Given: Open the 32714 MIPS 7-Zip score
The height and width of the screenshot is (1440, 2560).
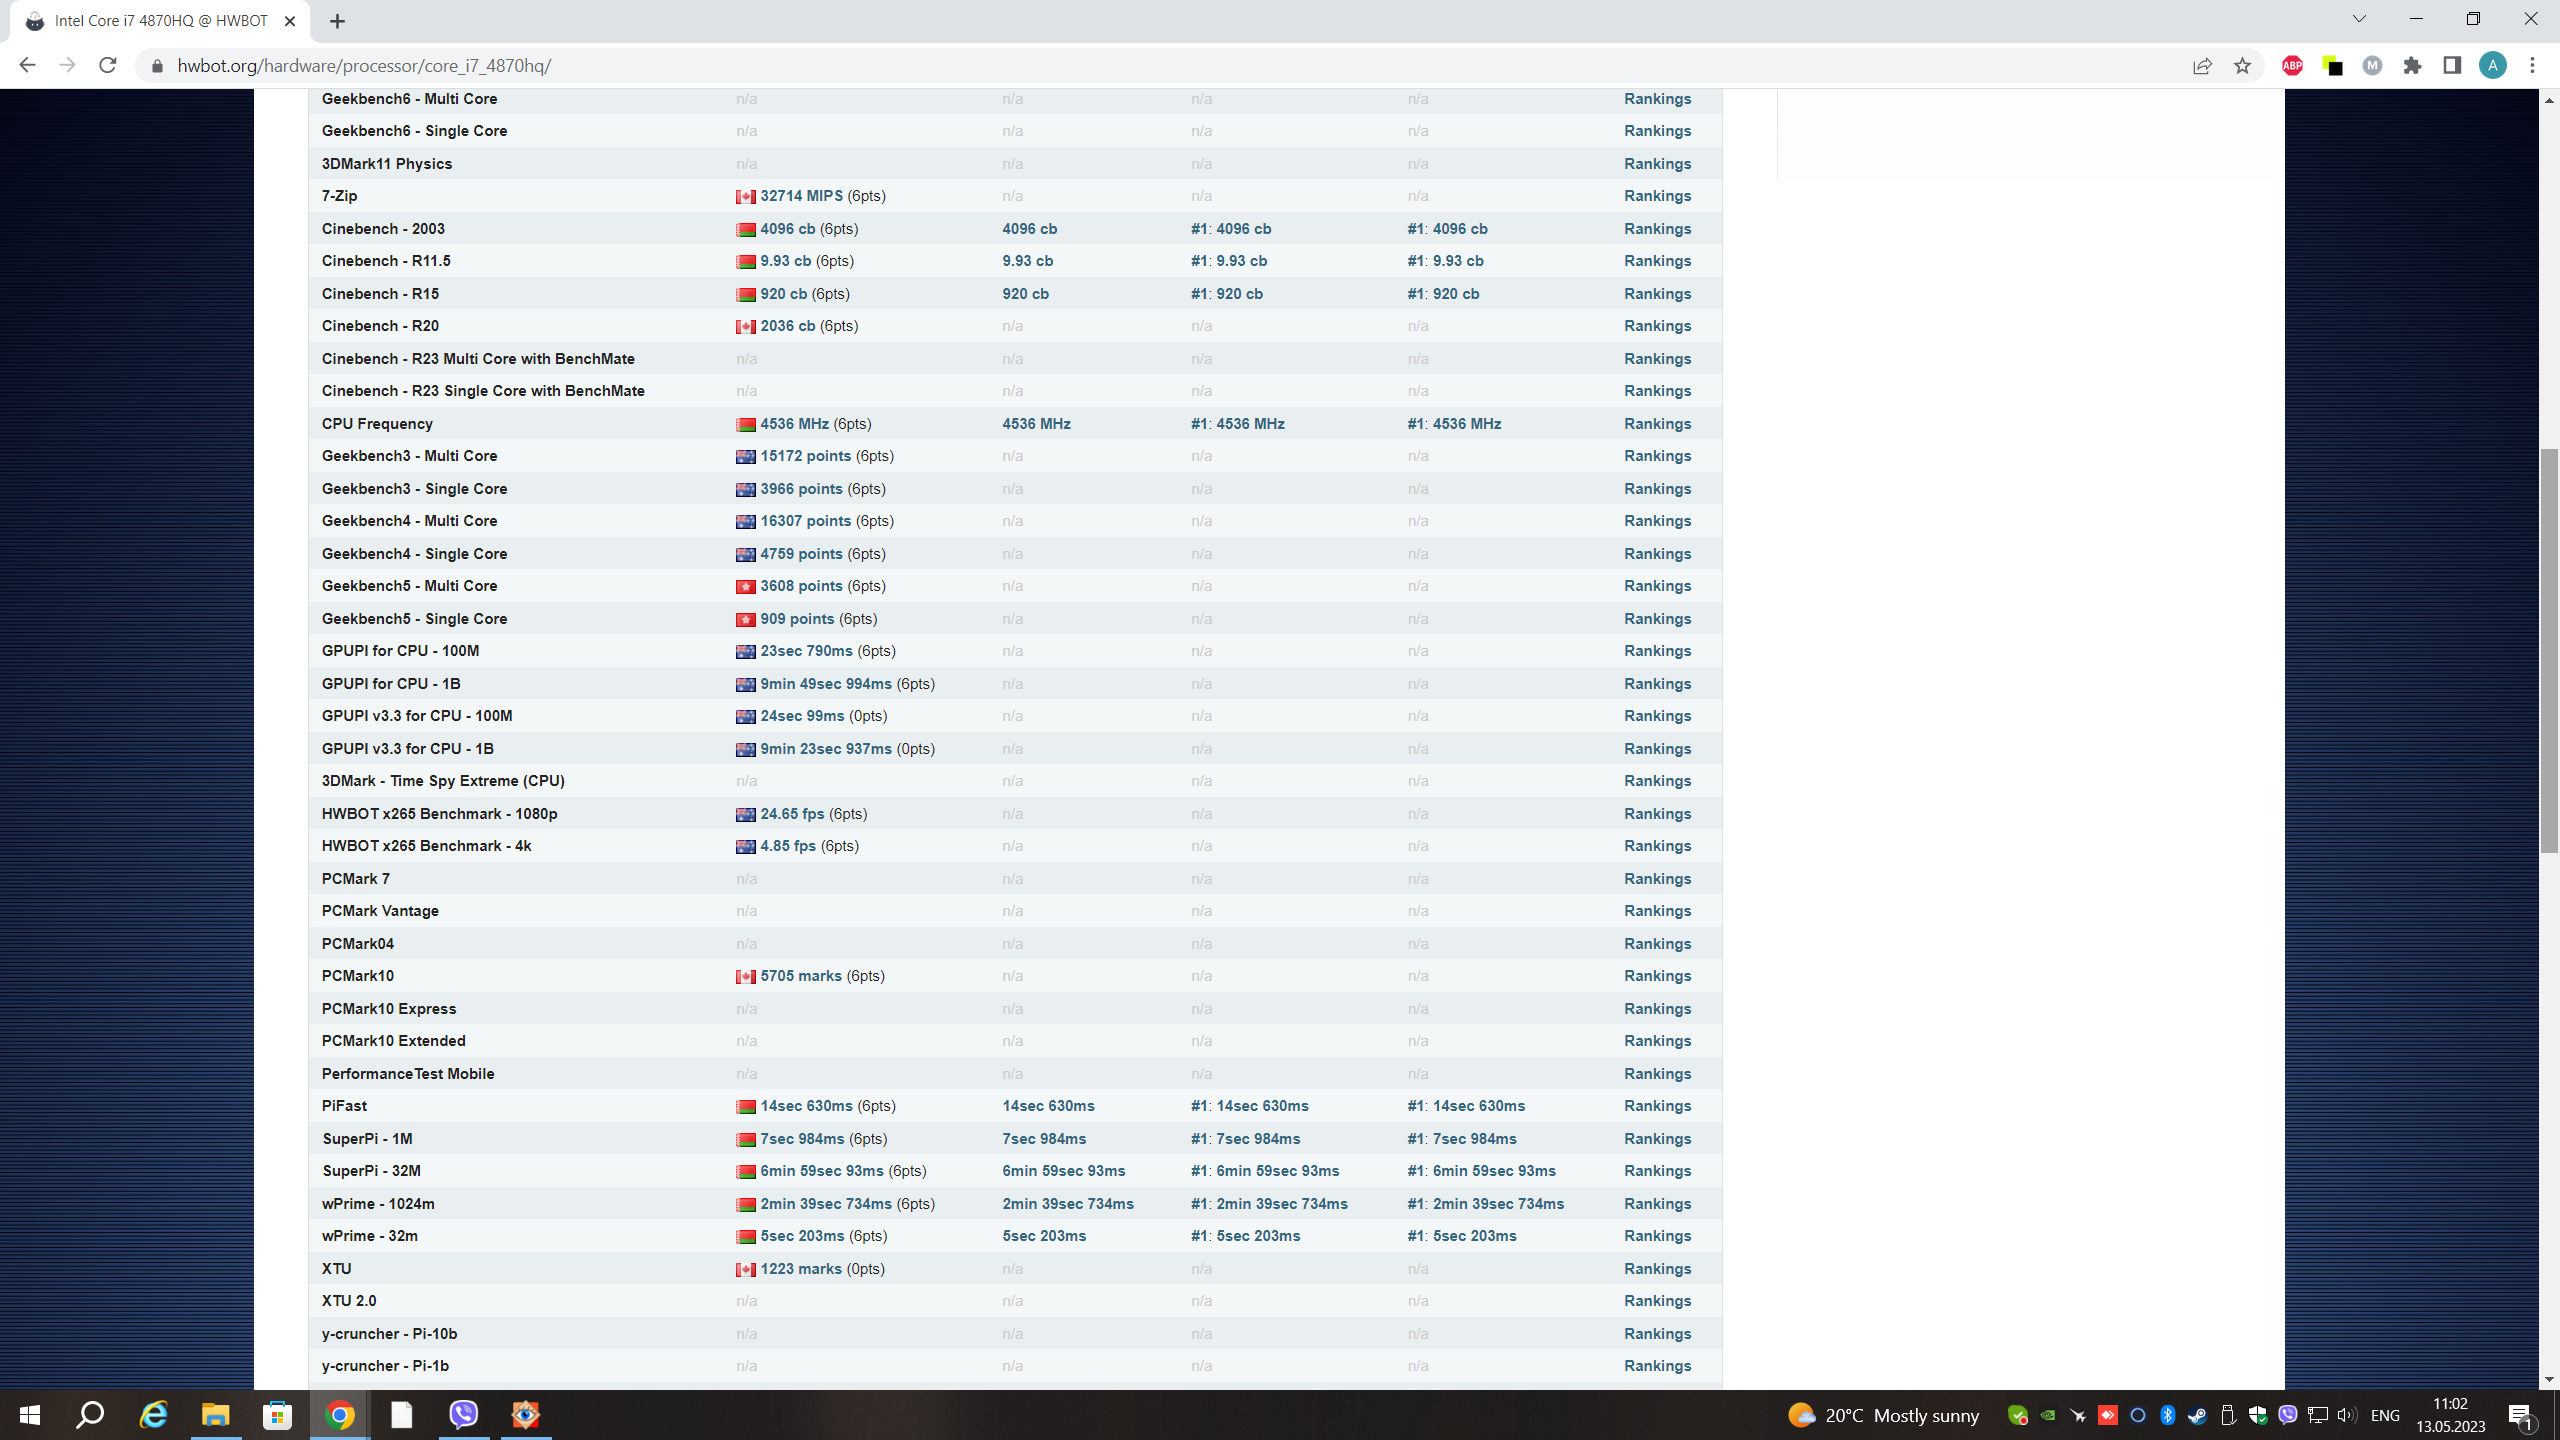Looking at the screenshot, I should pyautogui.click(x=801, y=196).
